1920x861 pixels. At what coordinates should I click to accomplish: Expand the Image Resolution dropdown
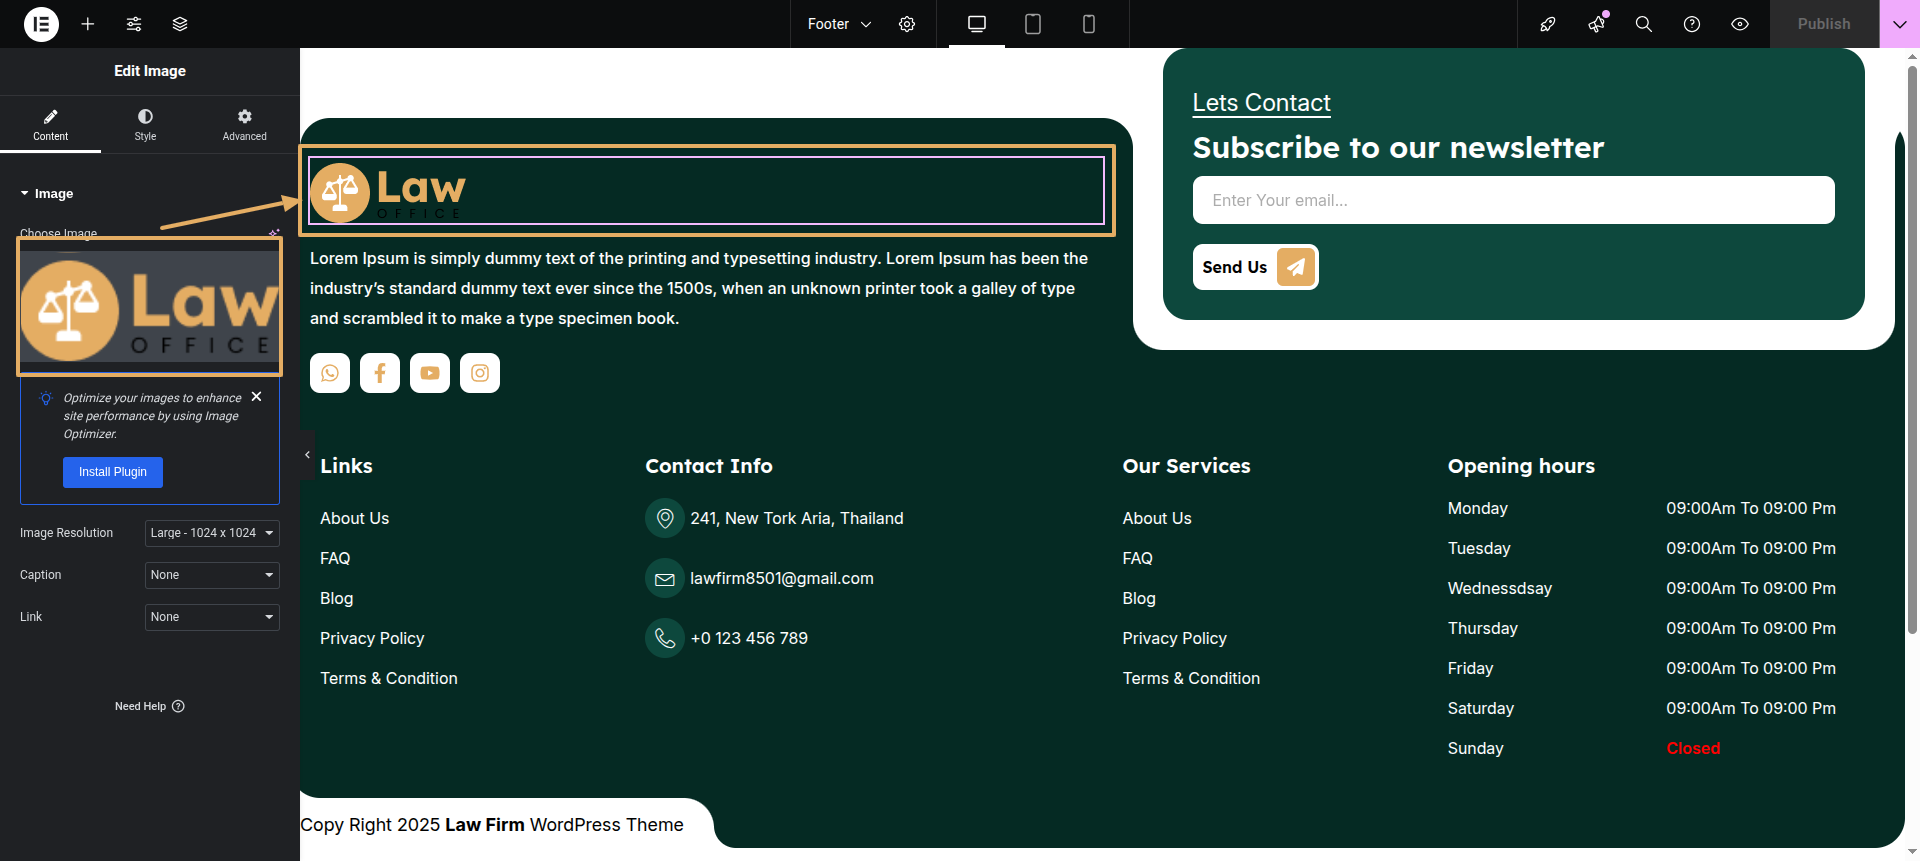tap(212, 533)
